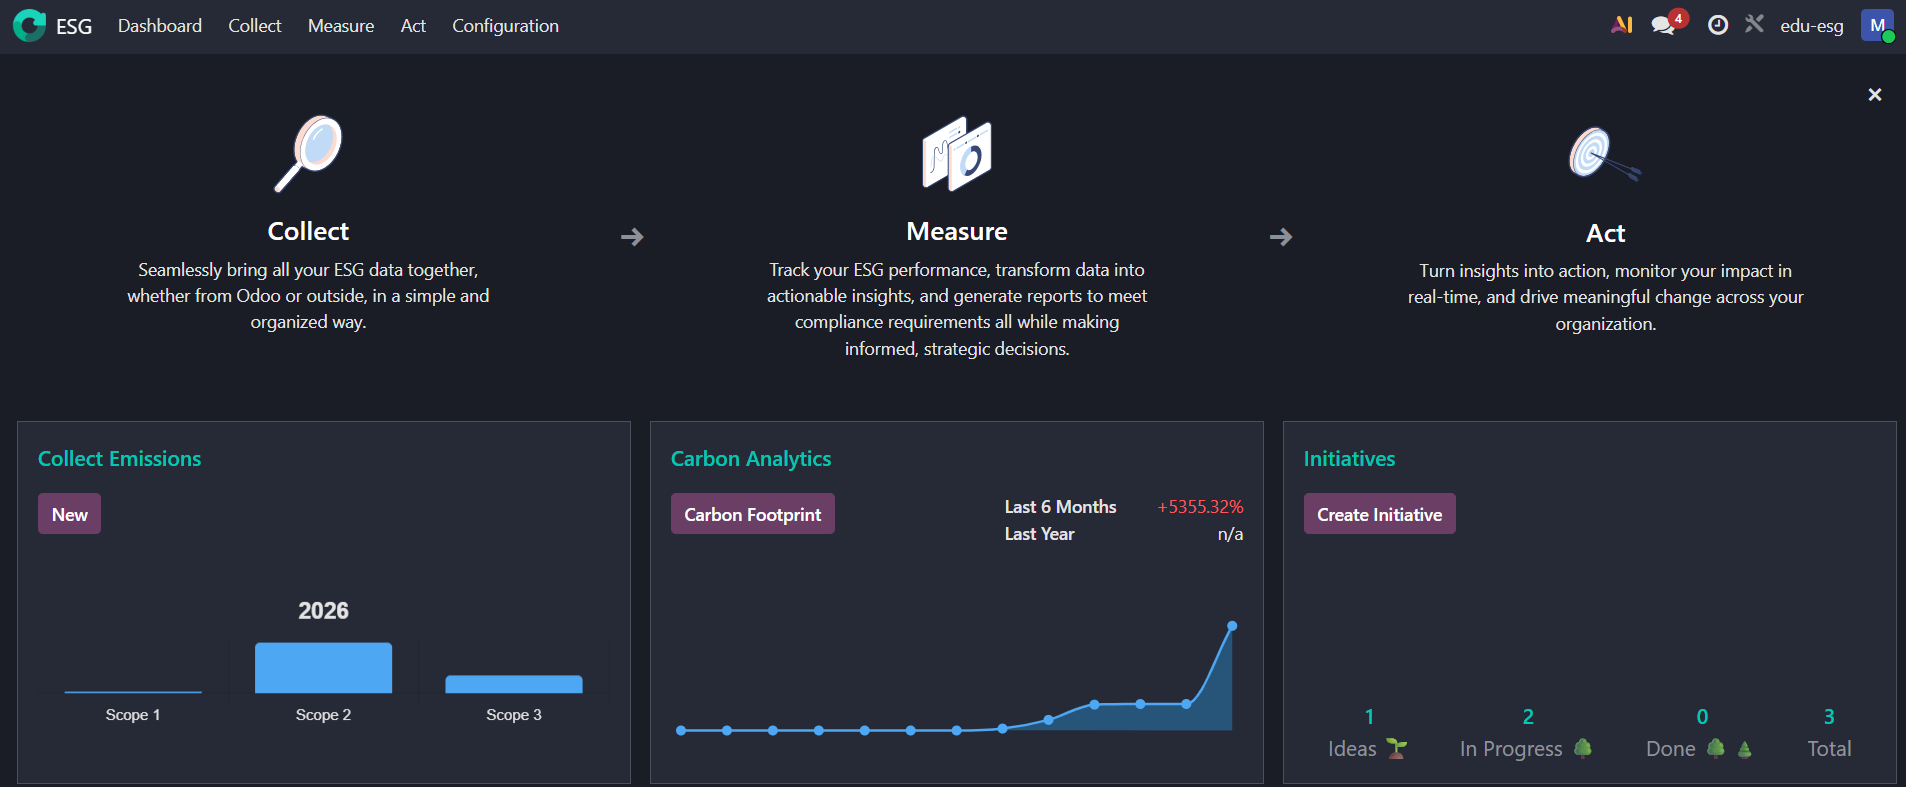This screenshot has height=787, width=1906.
Task: Click the Act target illustration
Action: click(x=1604, y=154)
